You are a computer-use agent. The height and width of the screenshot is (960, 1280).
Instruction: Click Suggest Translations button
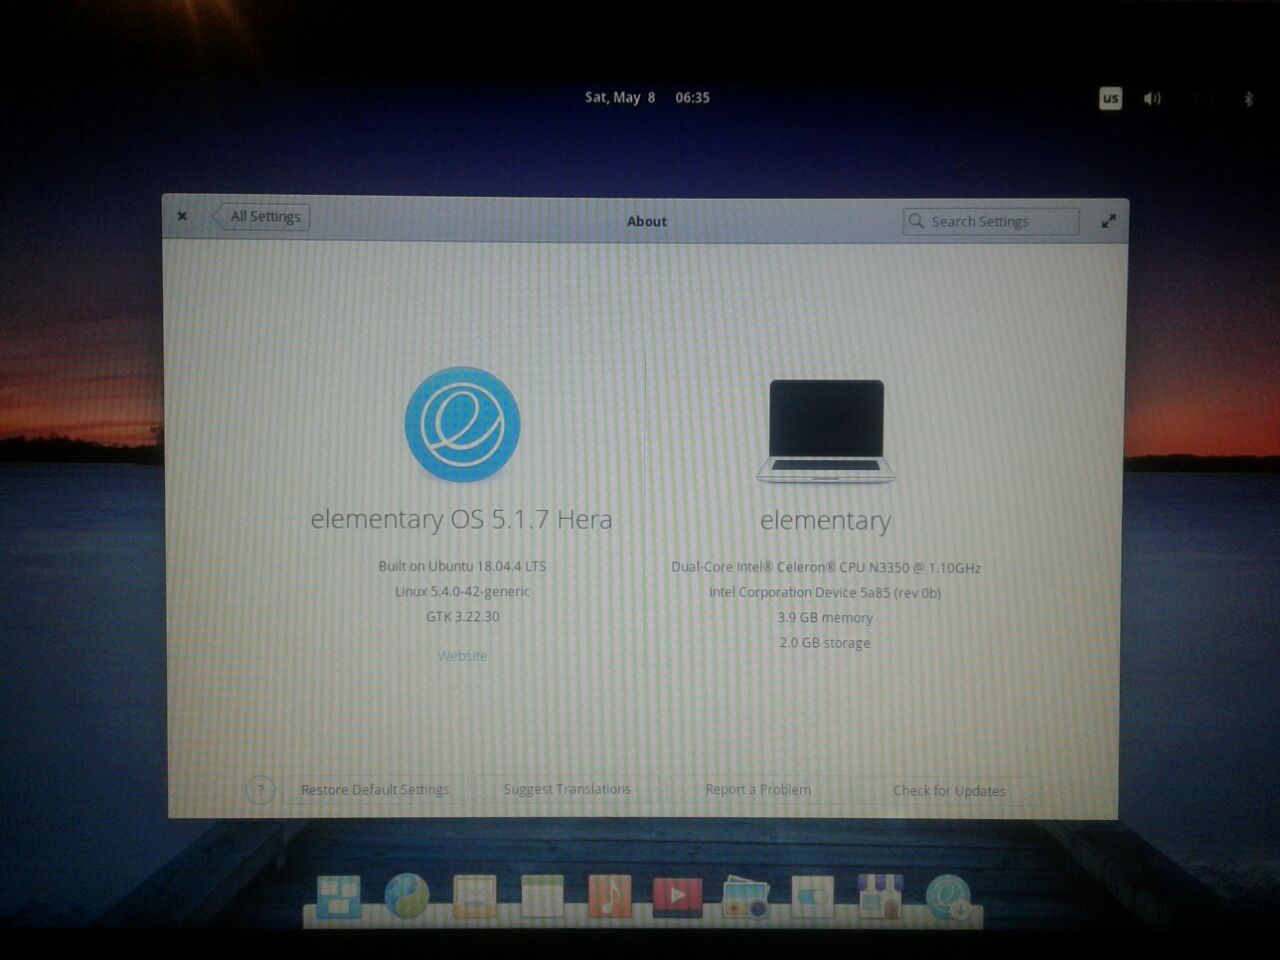pyautogui.click(x=567, y=789)
